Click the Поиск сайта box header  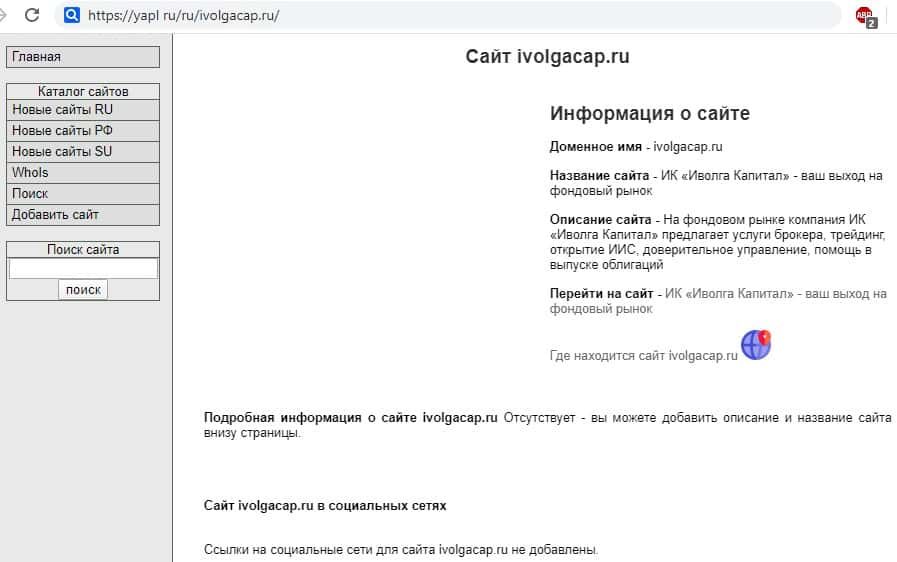coord(83,250)
